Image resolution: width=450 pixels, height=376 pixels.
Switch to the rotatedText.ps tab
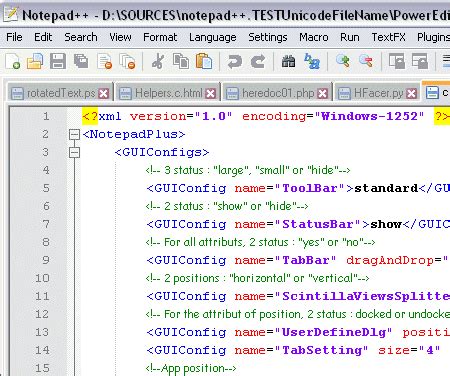click(x=61, y=93)
